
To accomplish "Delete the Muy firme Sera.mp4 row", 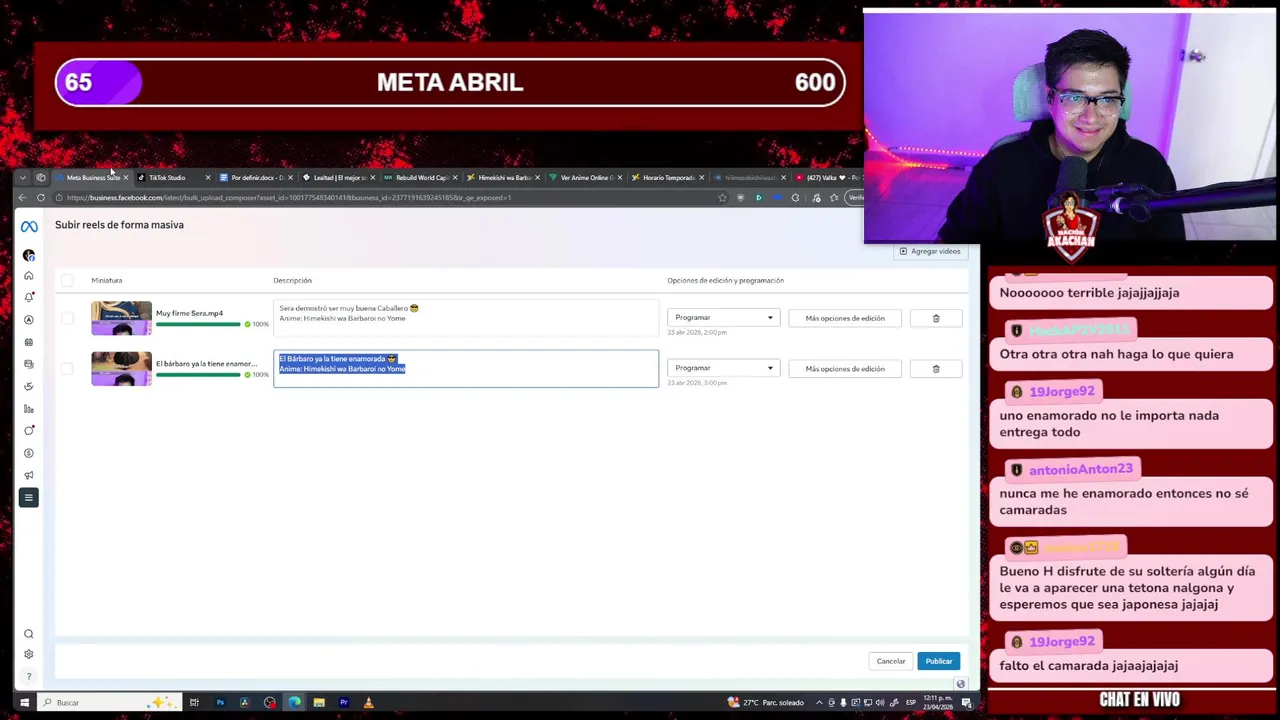I will [936, 318].
